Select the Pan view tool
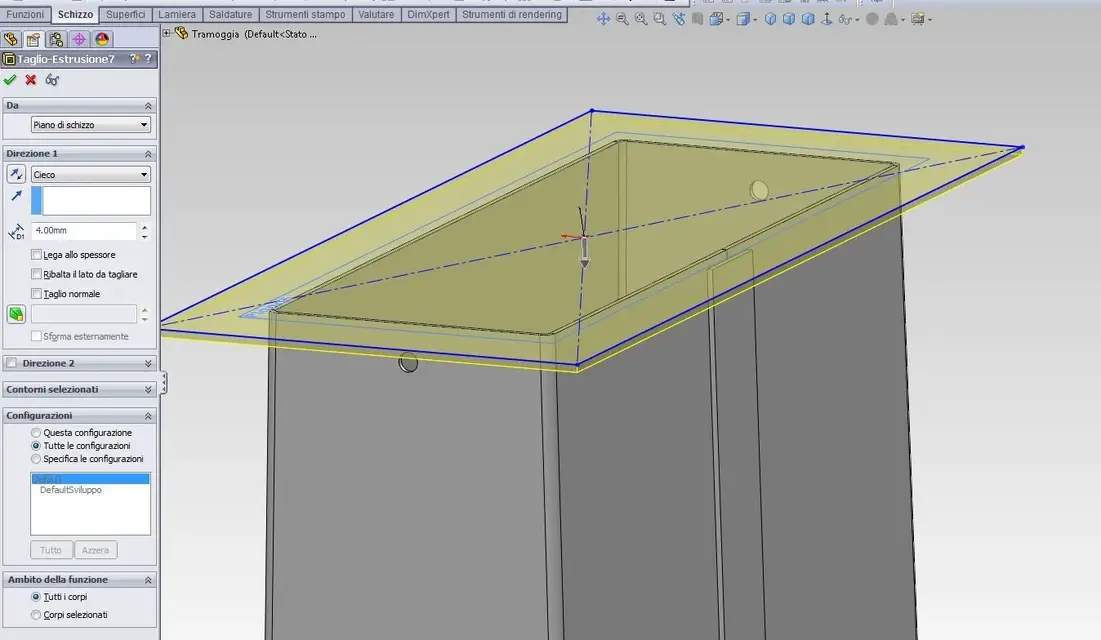The image size is (1101, 640). 603,19
